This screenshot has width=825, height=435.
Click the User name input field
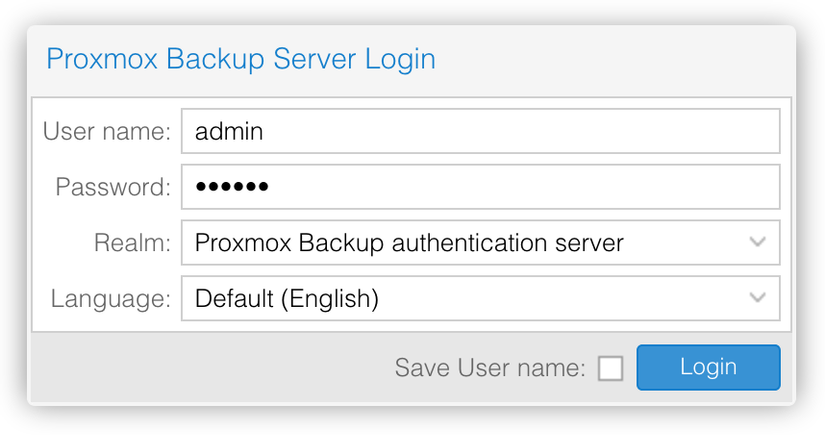pyautogui.click(x=480, y=131)
